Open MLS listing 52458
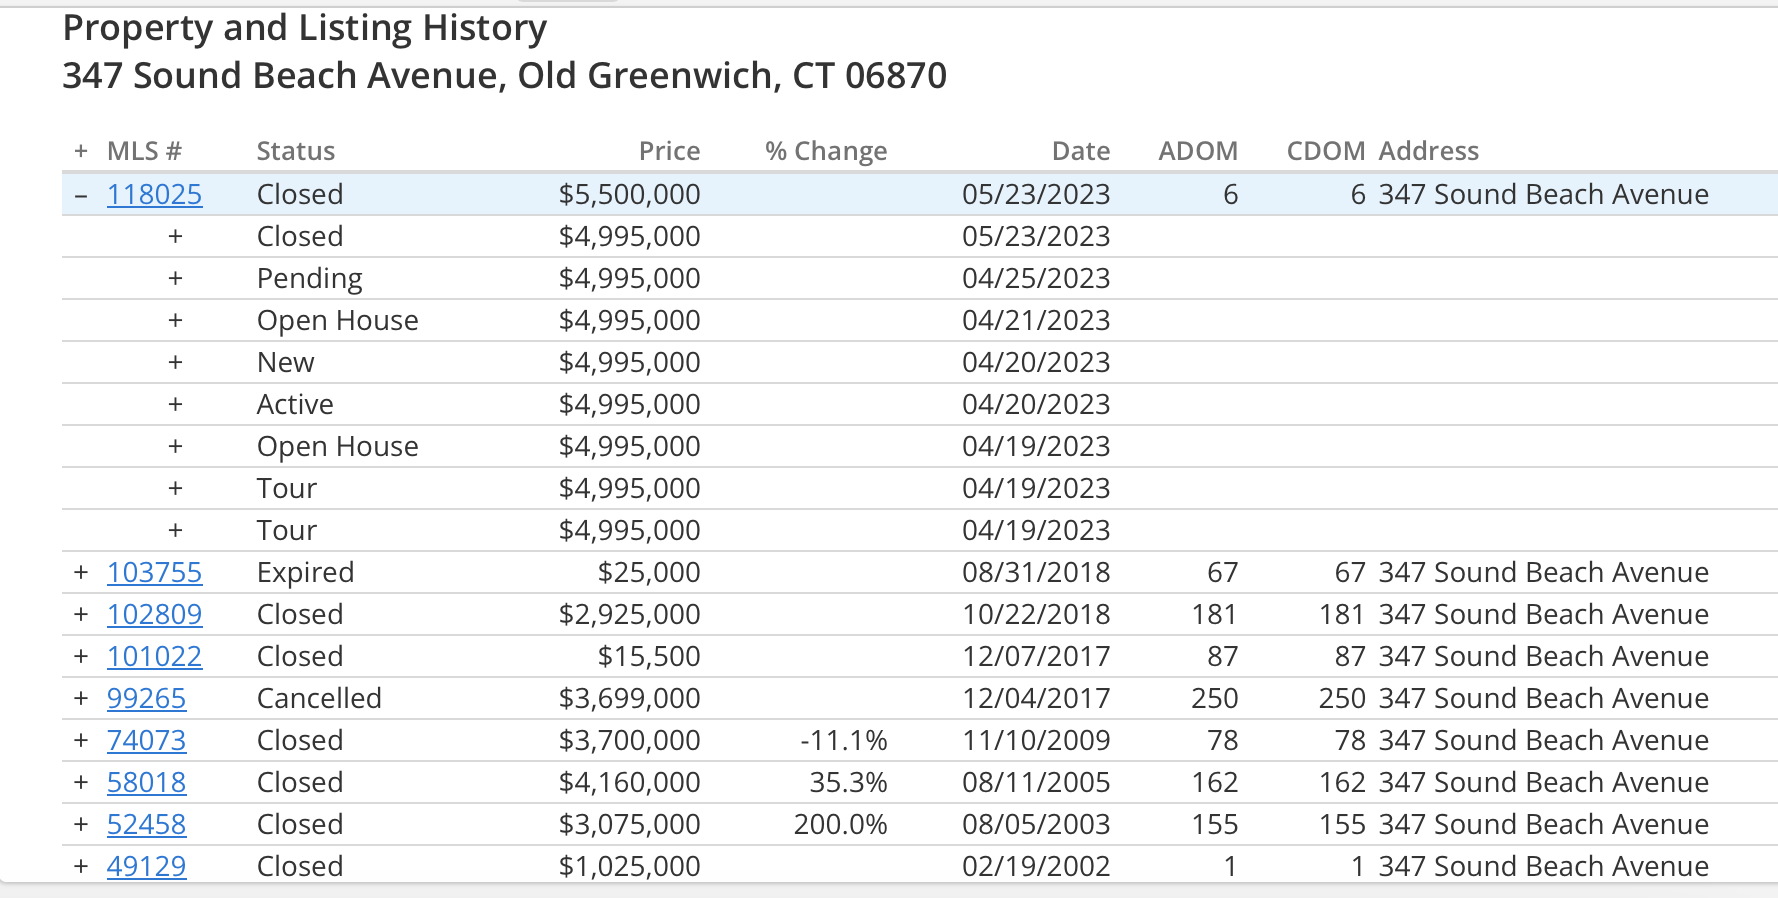The image size is (1778, 898). 146,825
